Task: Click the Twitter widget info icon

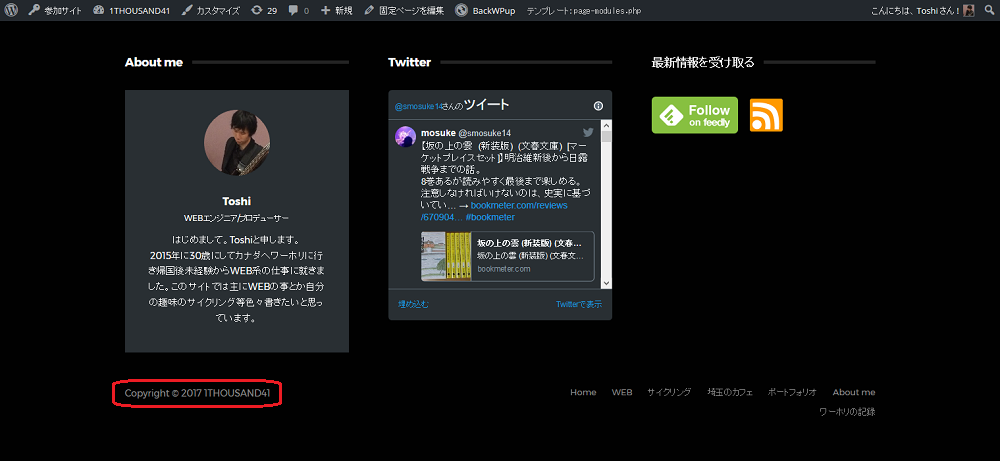Action: (x=598, y=105)
